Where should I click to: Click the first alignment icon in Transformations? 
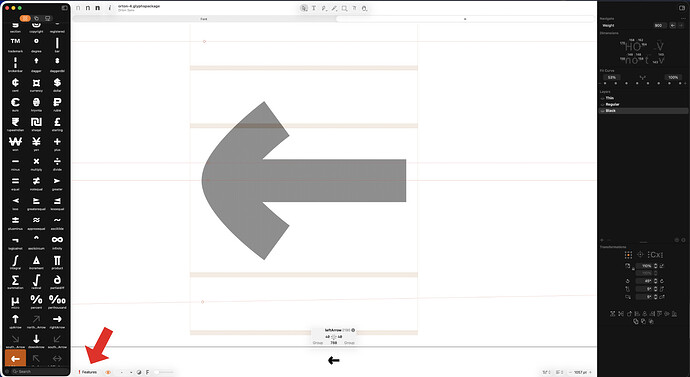[613, 314]
